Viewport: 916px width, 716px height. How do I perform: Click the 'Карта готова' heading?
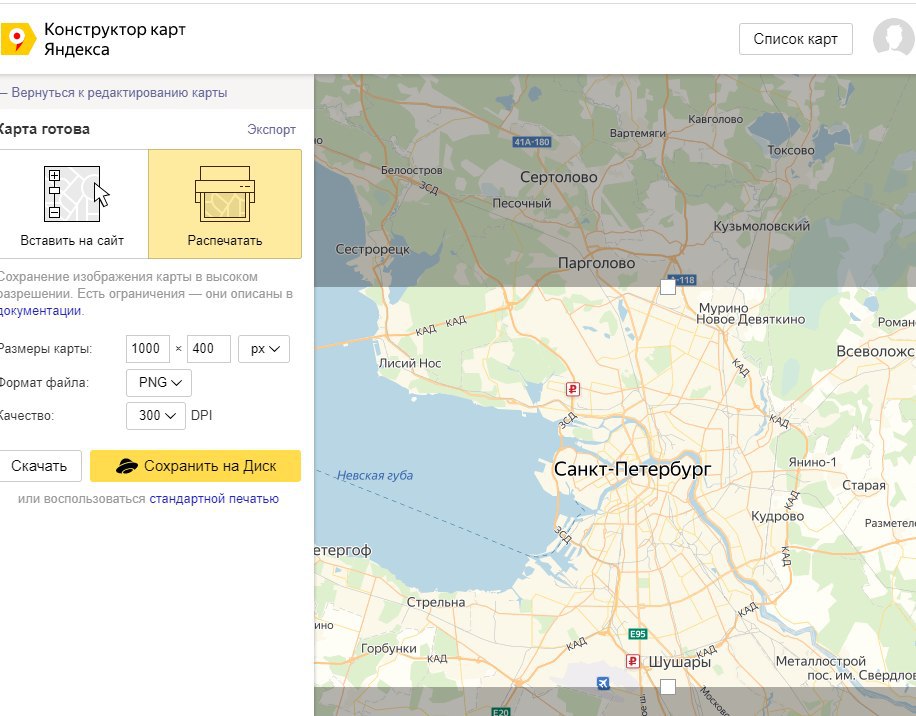44,129
